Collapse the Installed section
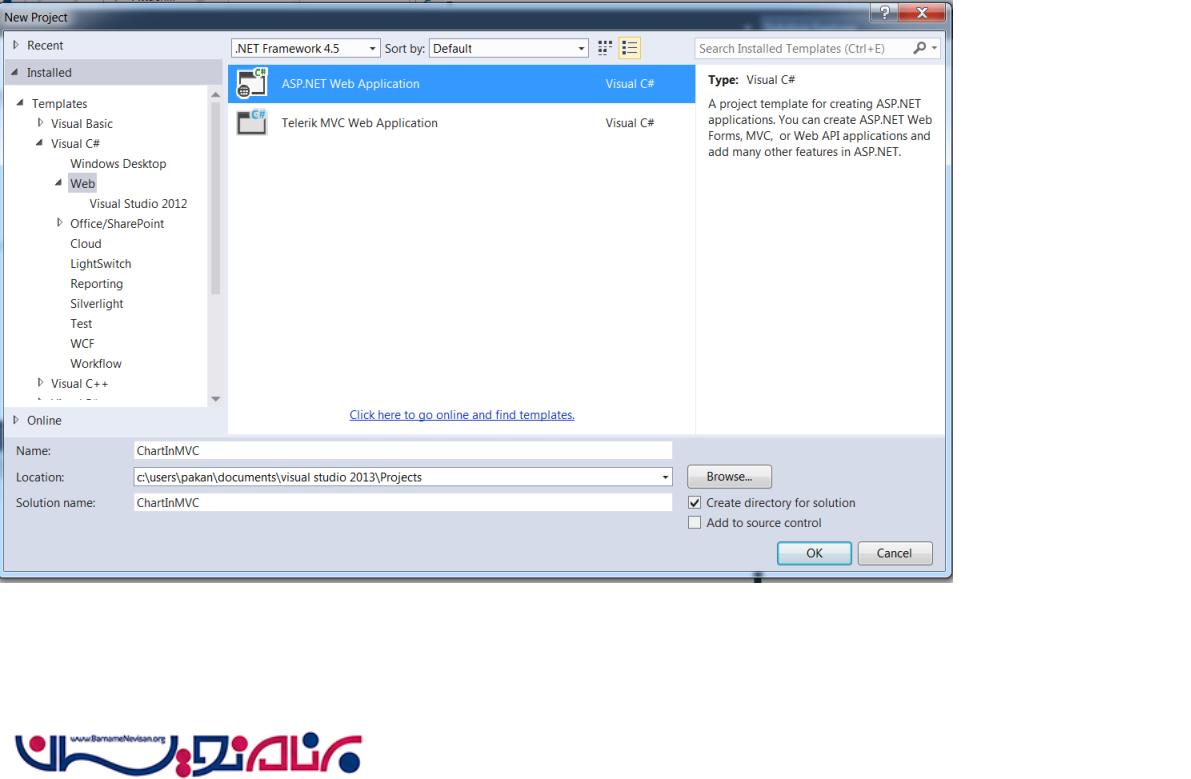Viewport: 1191px width, 779px height. pos(14,72)
